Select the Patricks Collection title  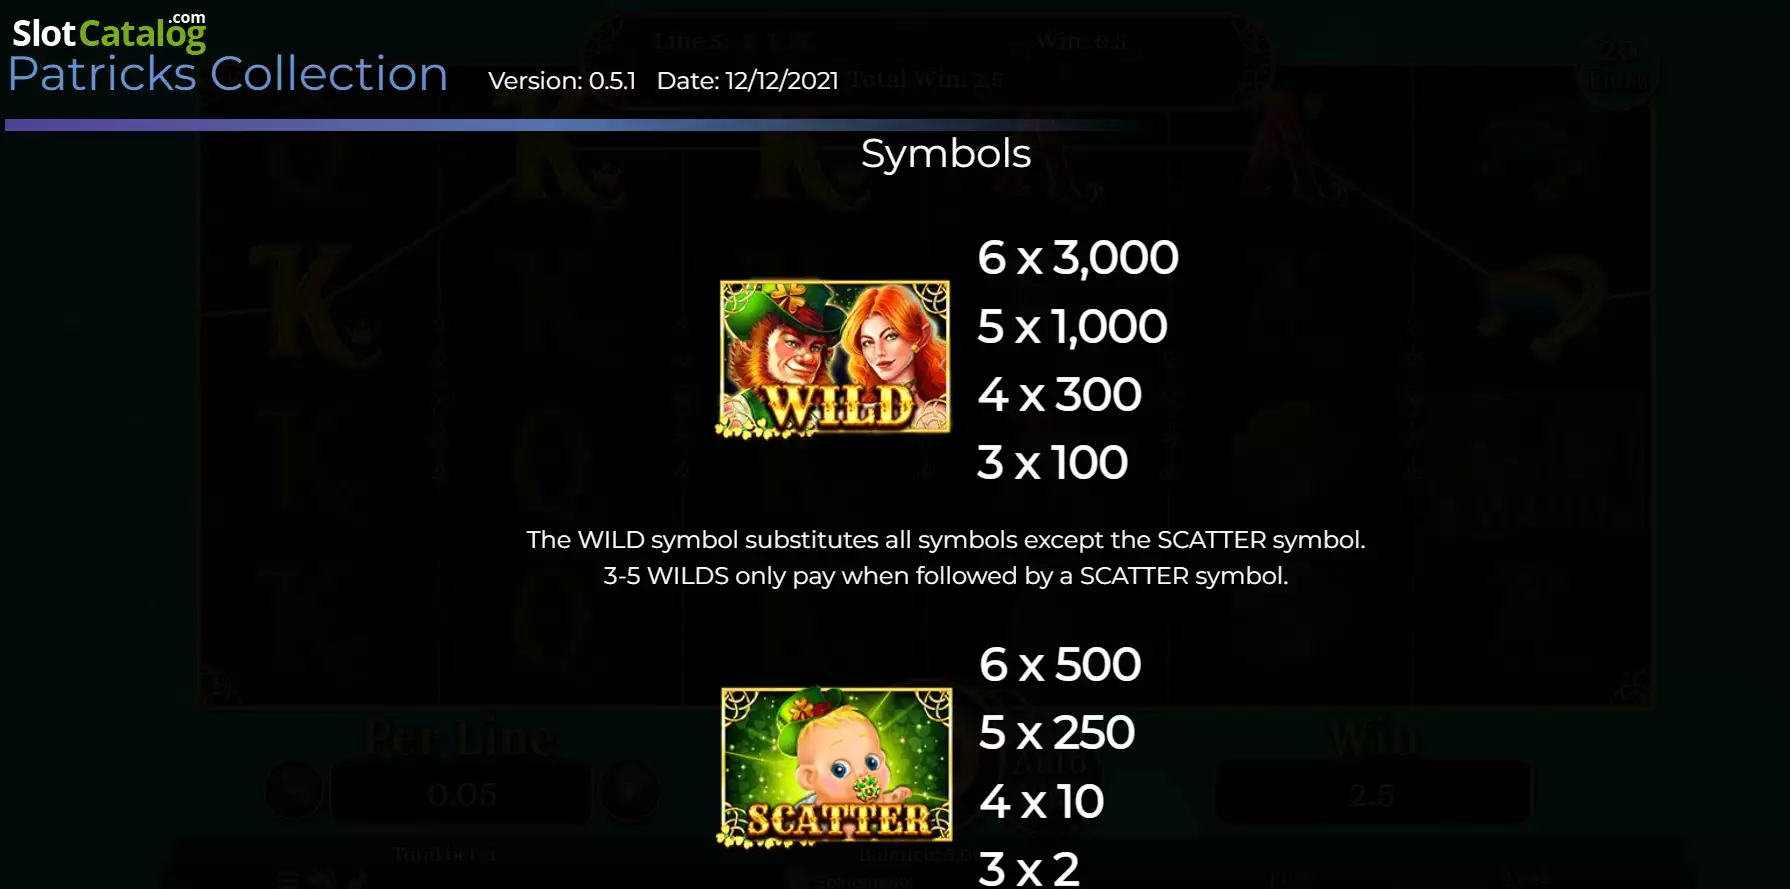tap(228, 74)
